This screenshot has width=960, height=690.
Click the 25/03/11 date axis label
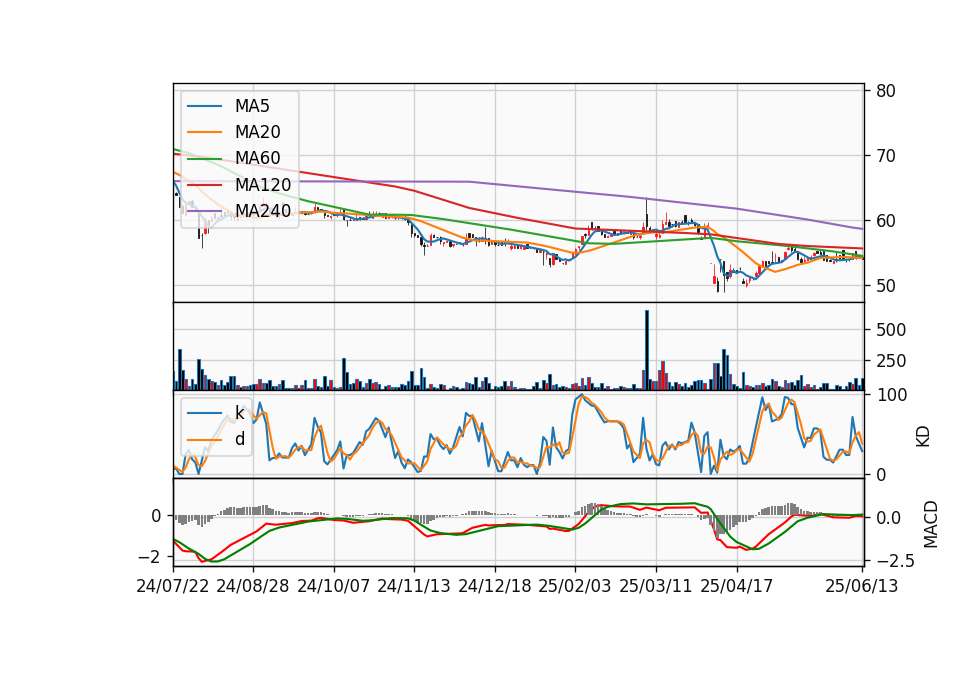click(656, 586)
